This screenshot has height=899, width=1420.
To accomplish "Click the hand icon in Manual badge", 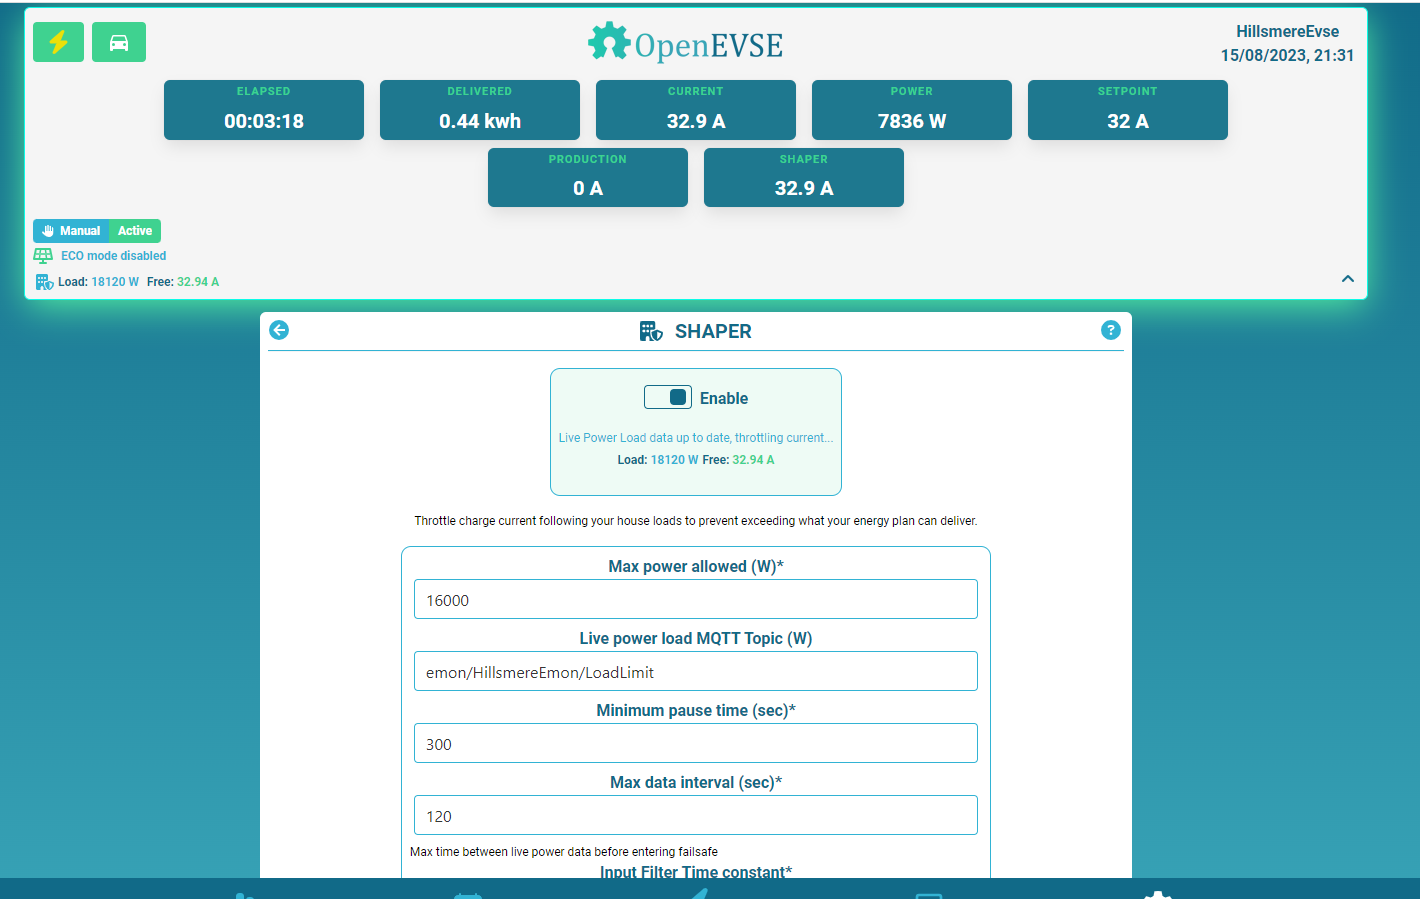I will 48,231.
